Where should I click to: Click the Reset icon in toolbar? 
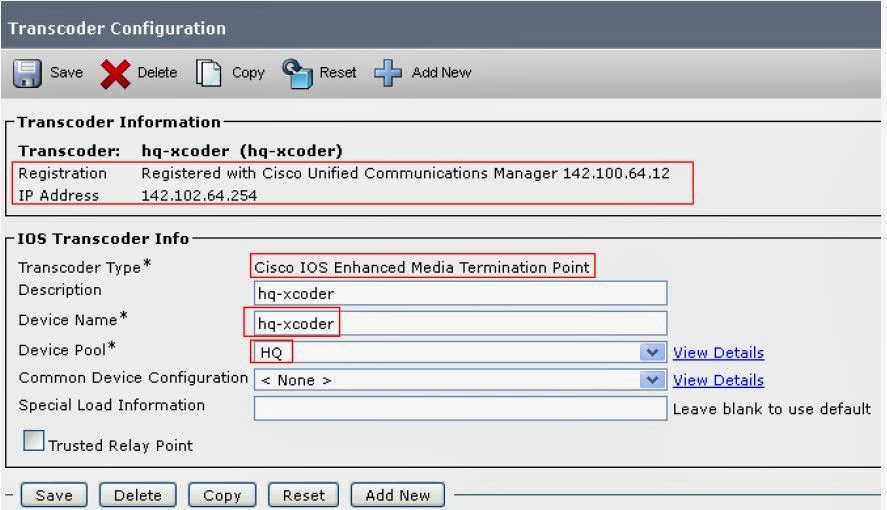point(298,74)
